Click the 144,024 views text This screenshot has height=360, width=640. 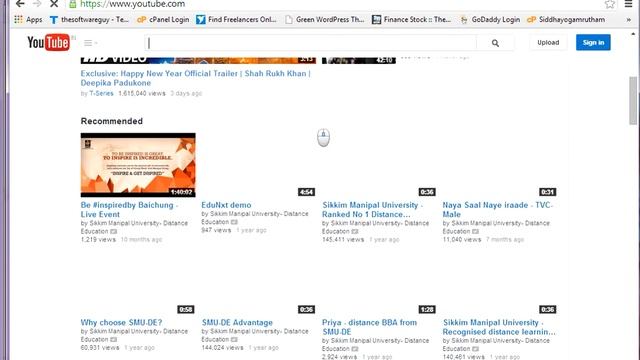click(x=222, y=348)
